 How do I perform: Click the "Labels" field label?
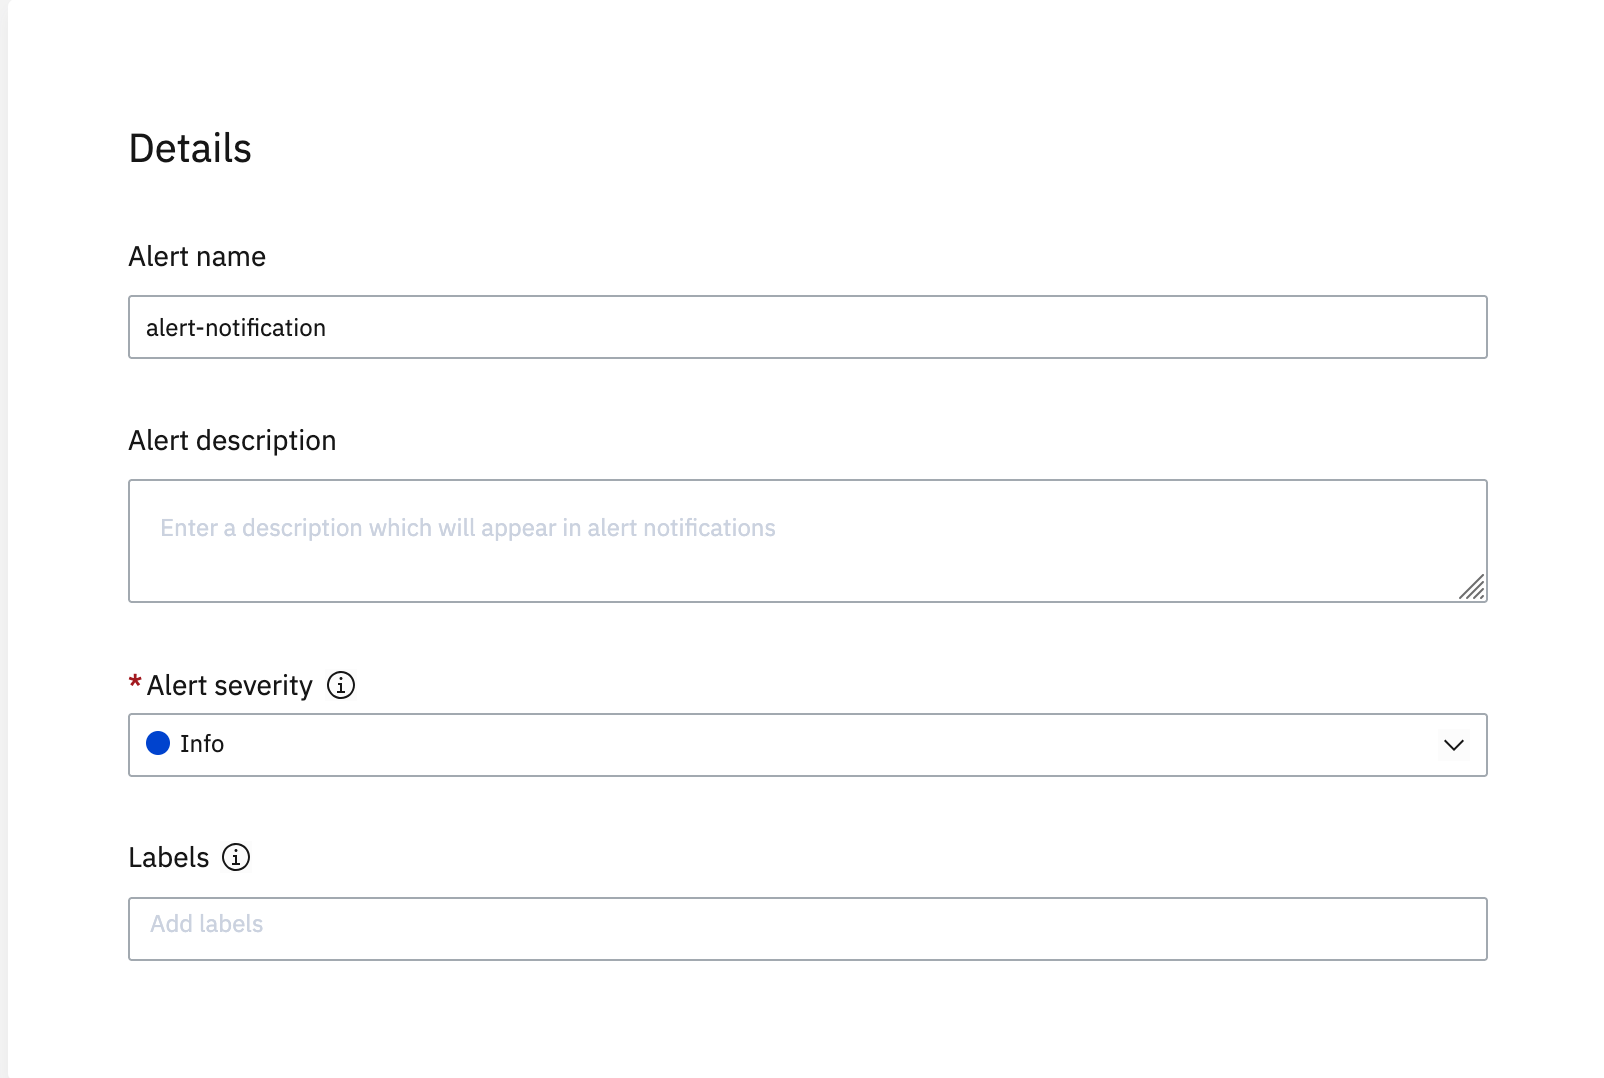point(169,858)
